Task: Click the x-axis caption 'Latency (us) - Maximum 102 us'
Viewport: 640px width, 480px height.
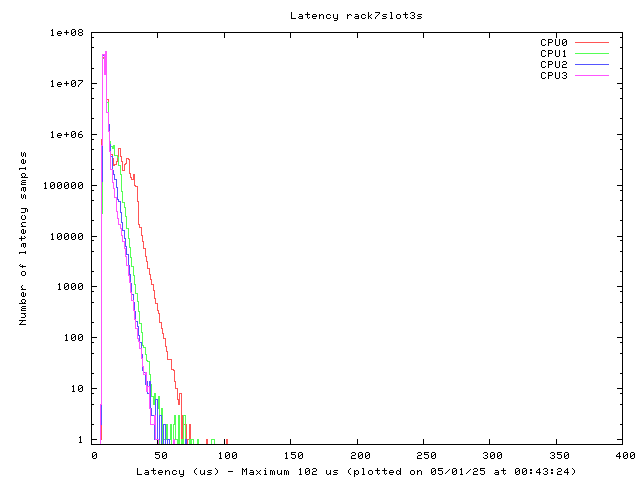Action: click(238, 472)
